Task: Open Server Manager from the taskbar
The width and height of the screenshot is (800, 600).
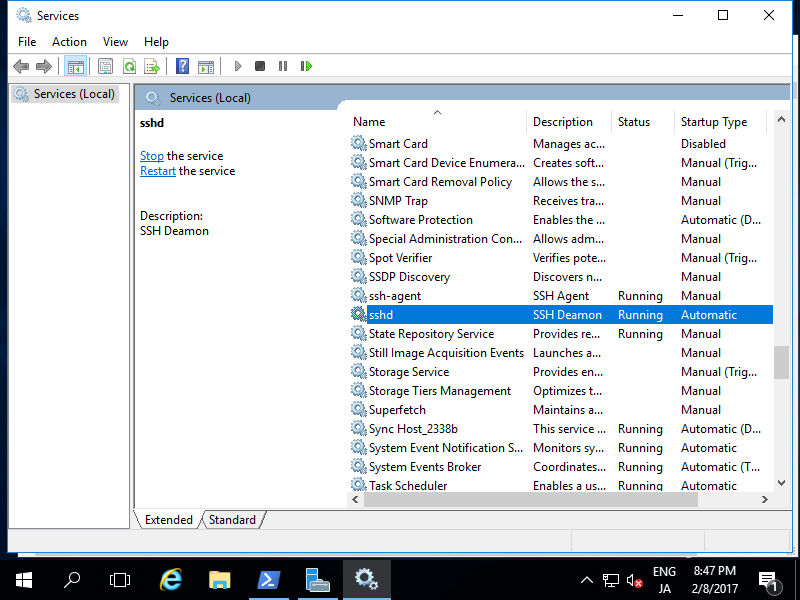Action: click(317, 580)
